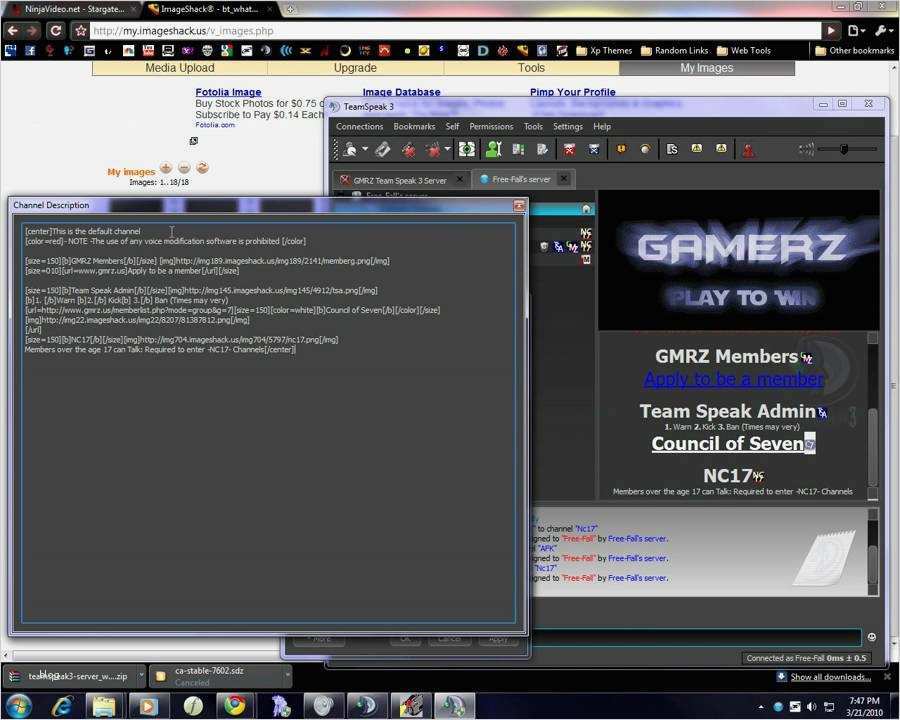This screenshot has height=720, width=900.
Task: Open the Random Links bookmark folder
Action: [x=674, y=51]
